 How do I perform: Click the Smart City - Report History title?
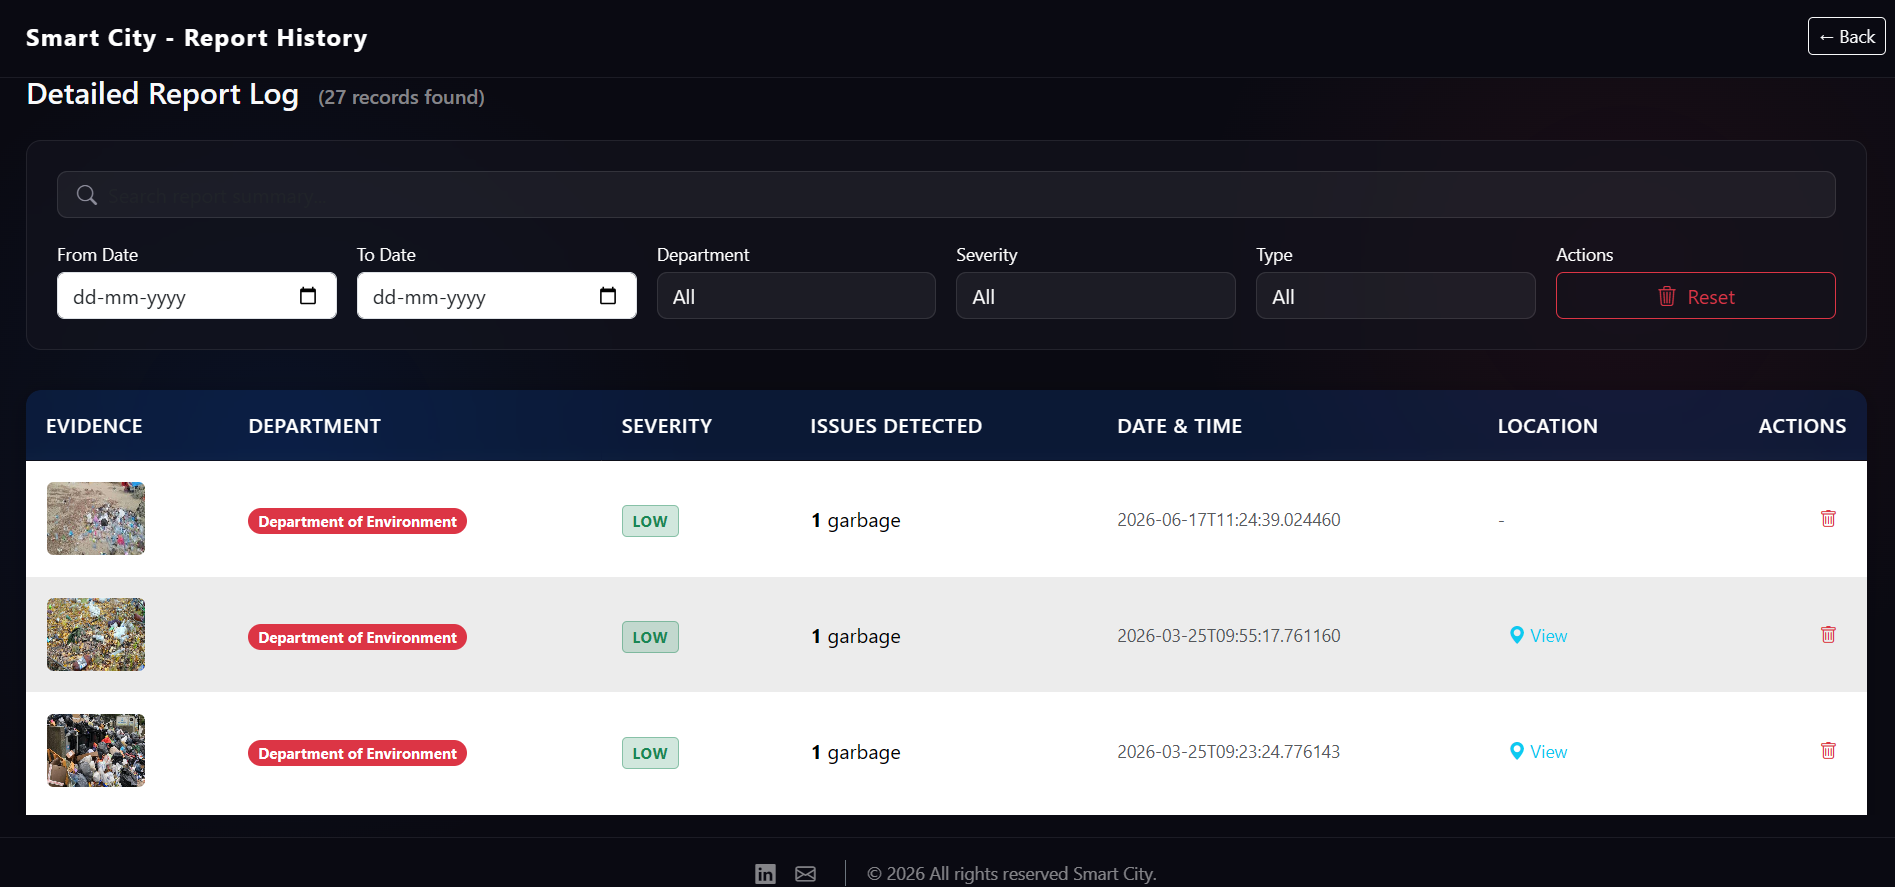click(x=197, y=38)
